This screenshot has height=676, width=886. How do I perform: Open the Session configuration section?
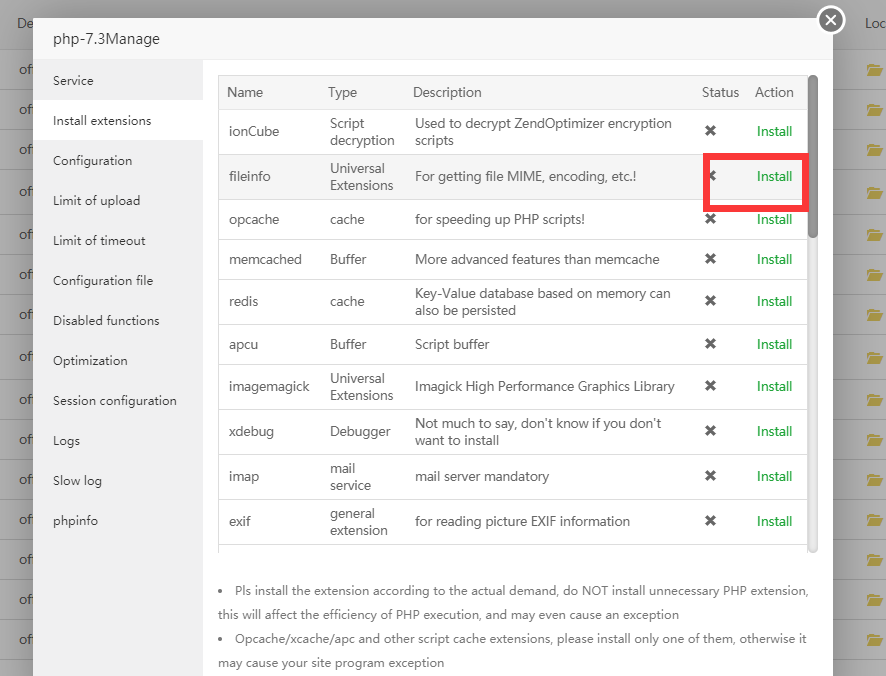tap(114, 401)
